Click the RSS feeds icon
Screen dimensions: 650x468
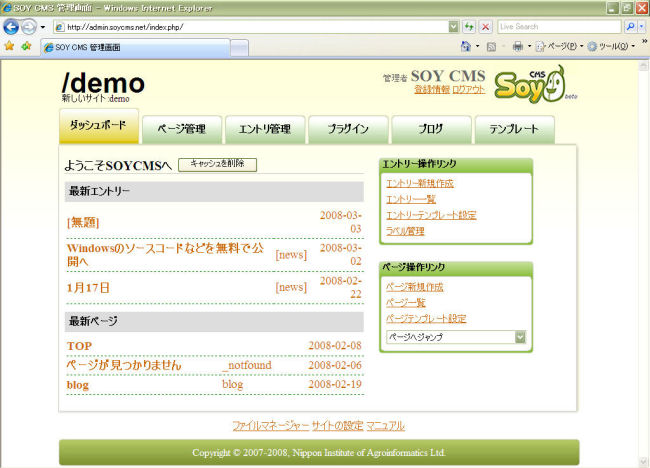491,47
